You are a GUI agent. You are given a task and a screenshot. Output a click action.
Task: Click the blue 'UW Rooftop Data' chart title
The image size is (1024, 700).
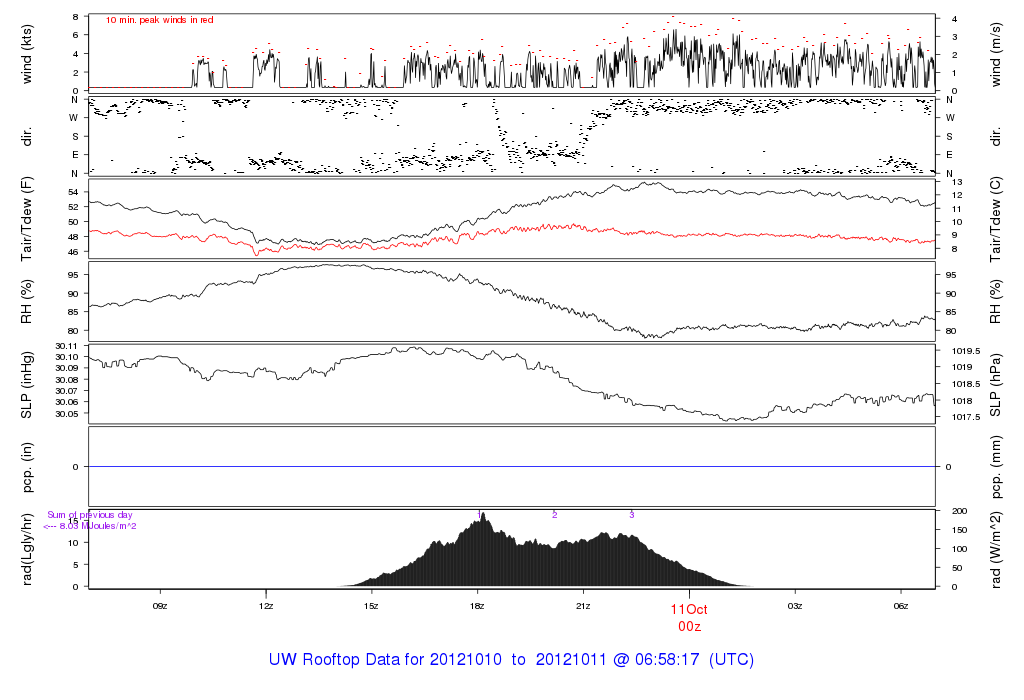tap(511, 660)
